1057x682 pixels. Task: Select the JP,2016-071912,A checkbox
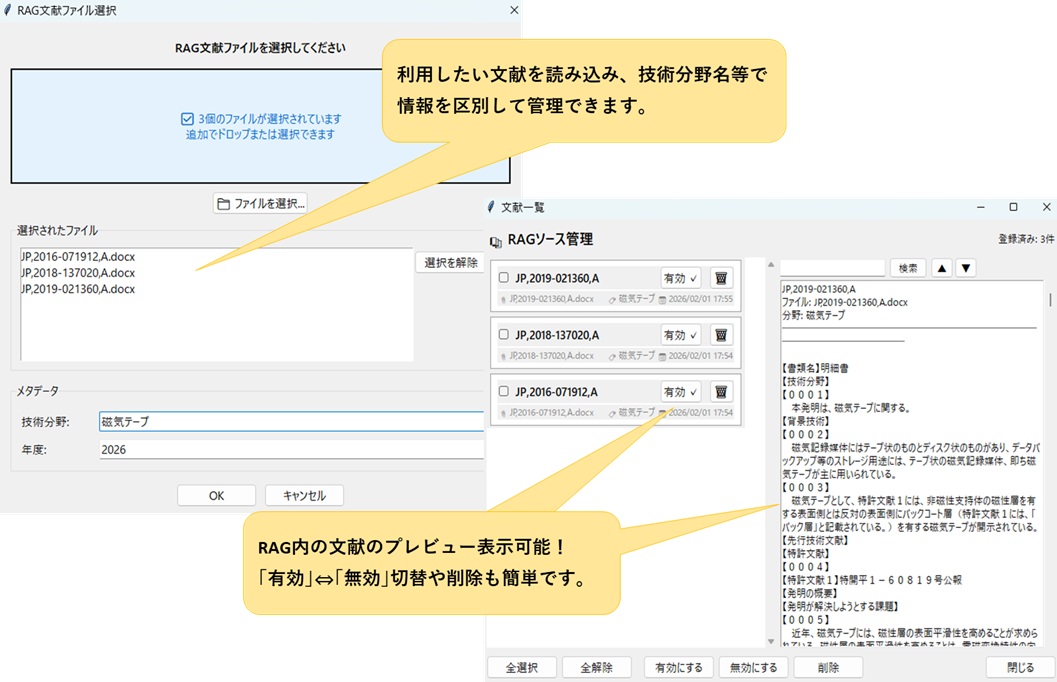point(504,392)
